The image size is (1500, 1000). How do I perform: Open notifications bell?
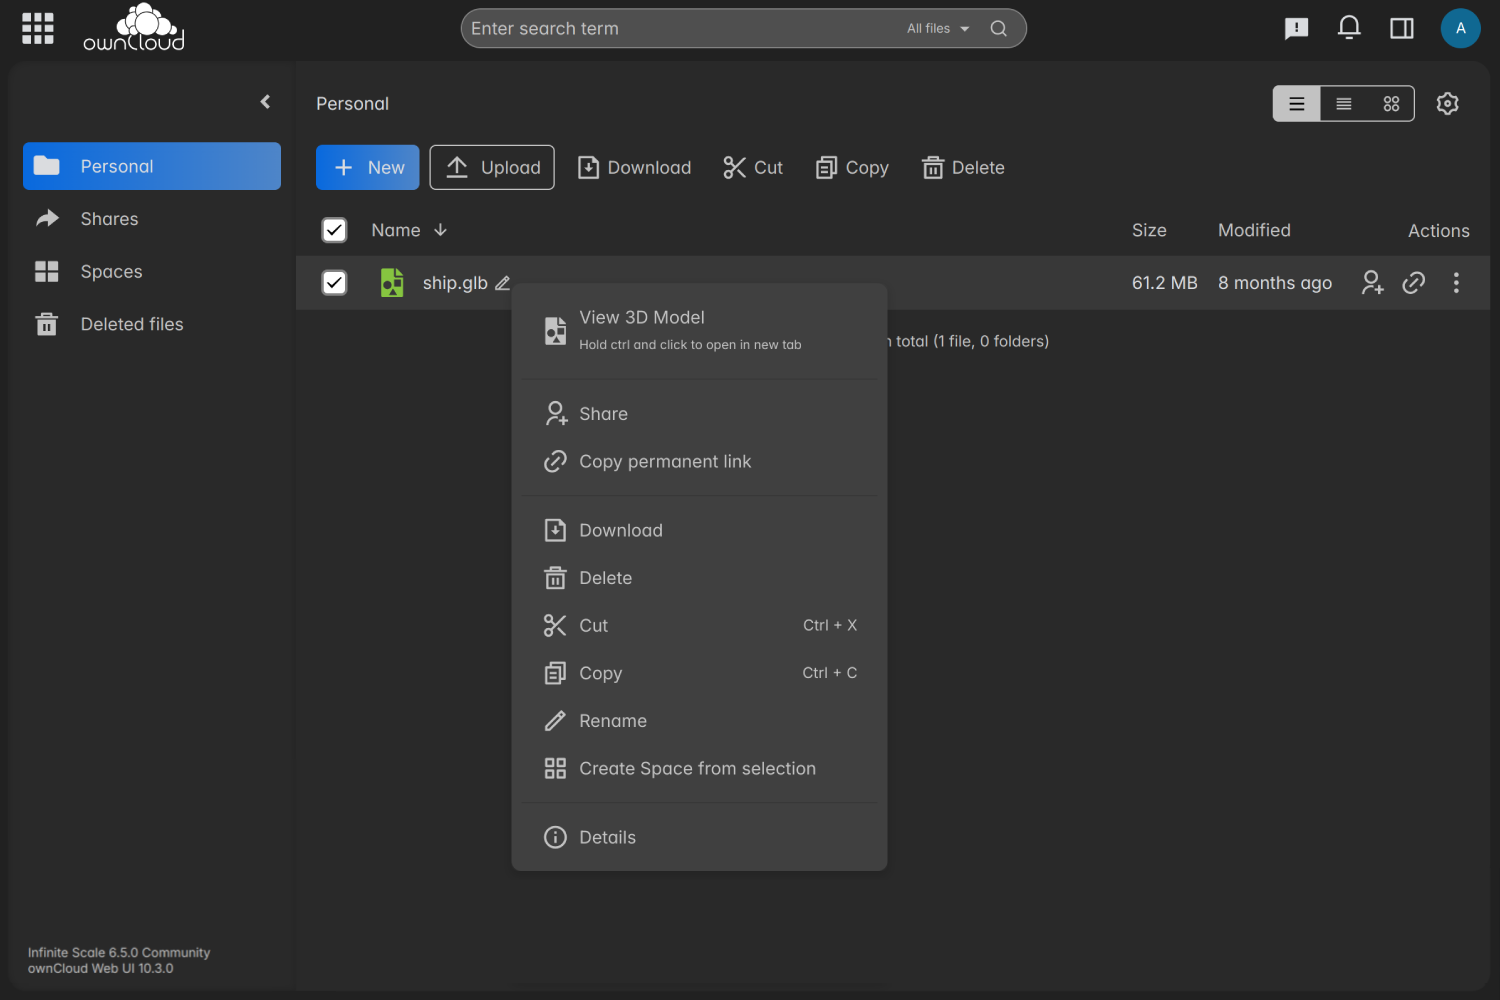(1349, 28)
